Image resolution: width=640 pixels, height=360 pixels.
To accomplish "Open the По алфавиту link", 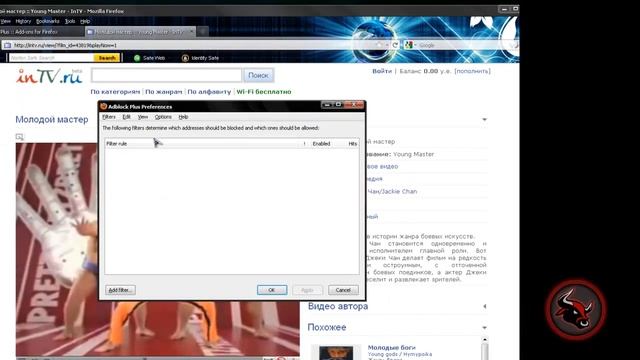I will click(209, 92).
